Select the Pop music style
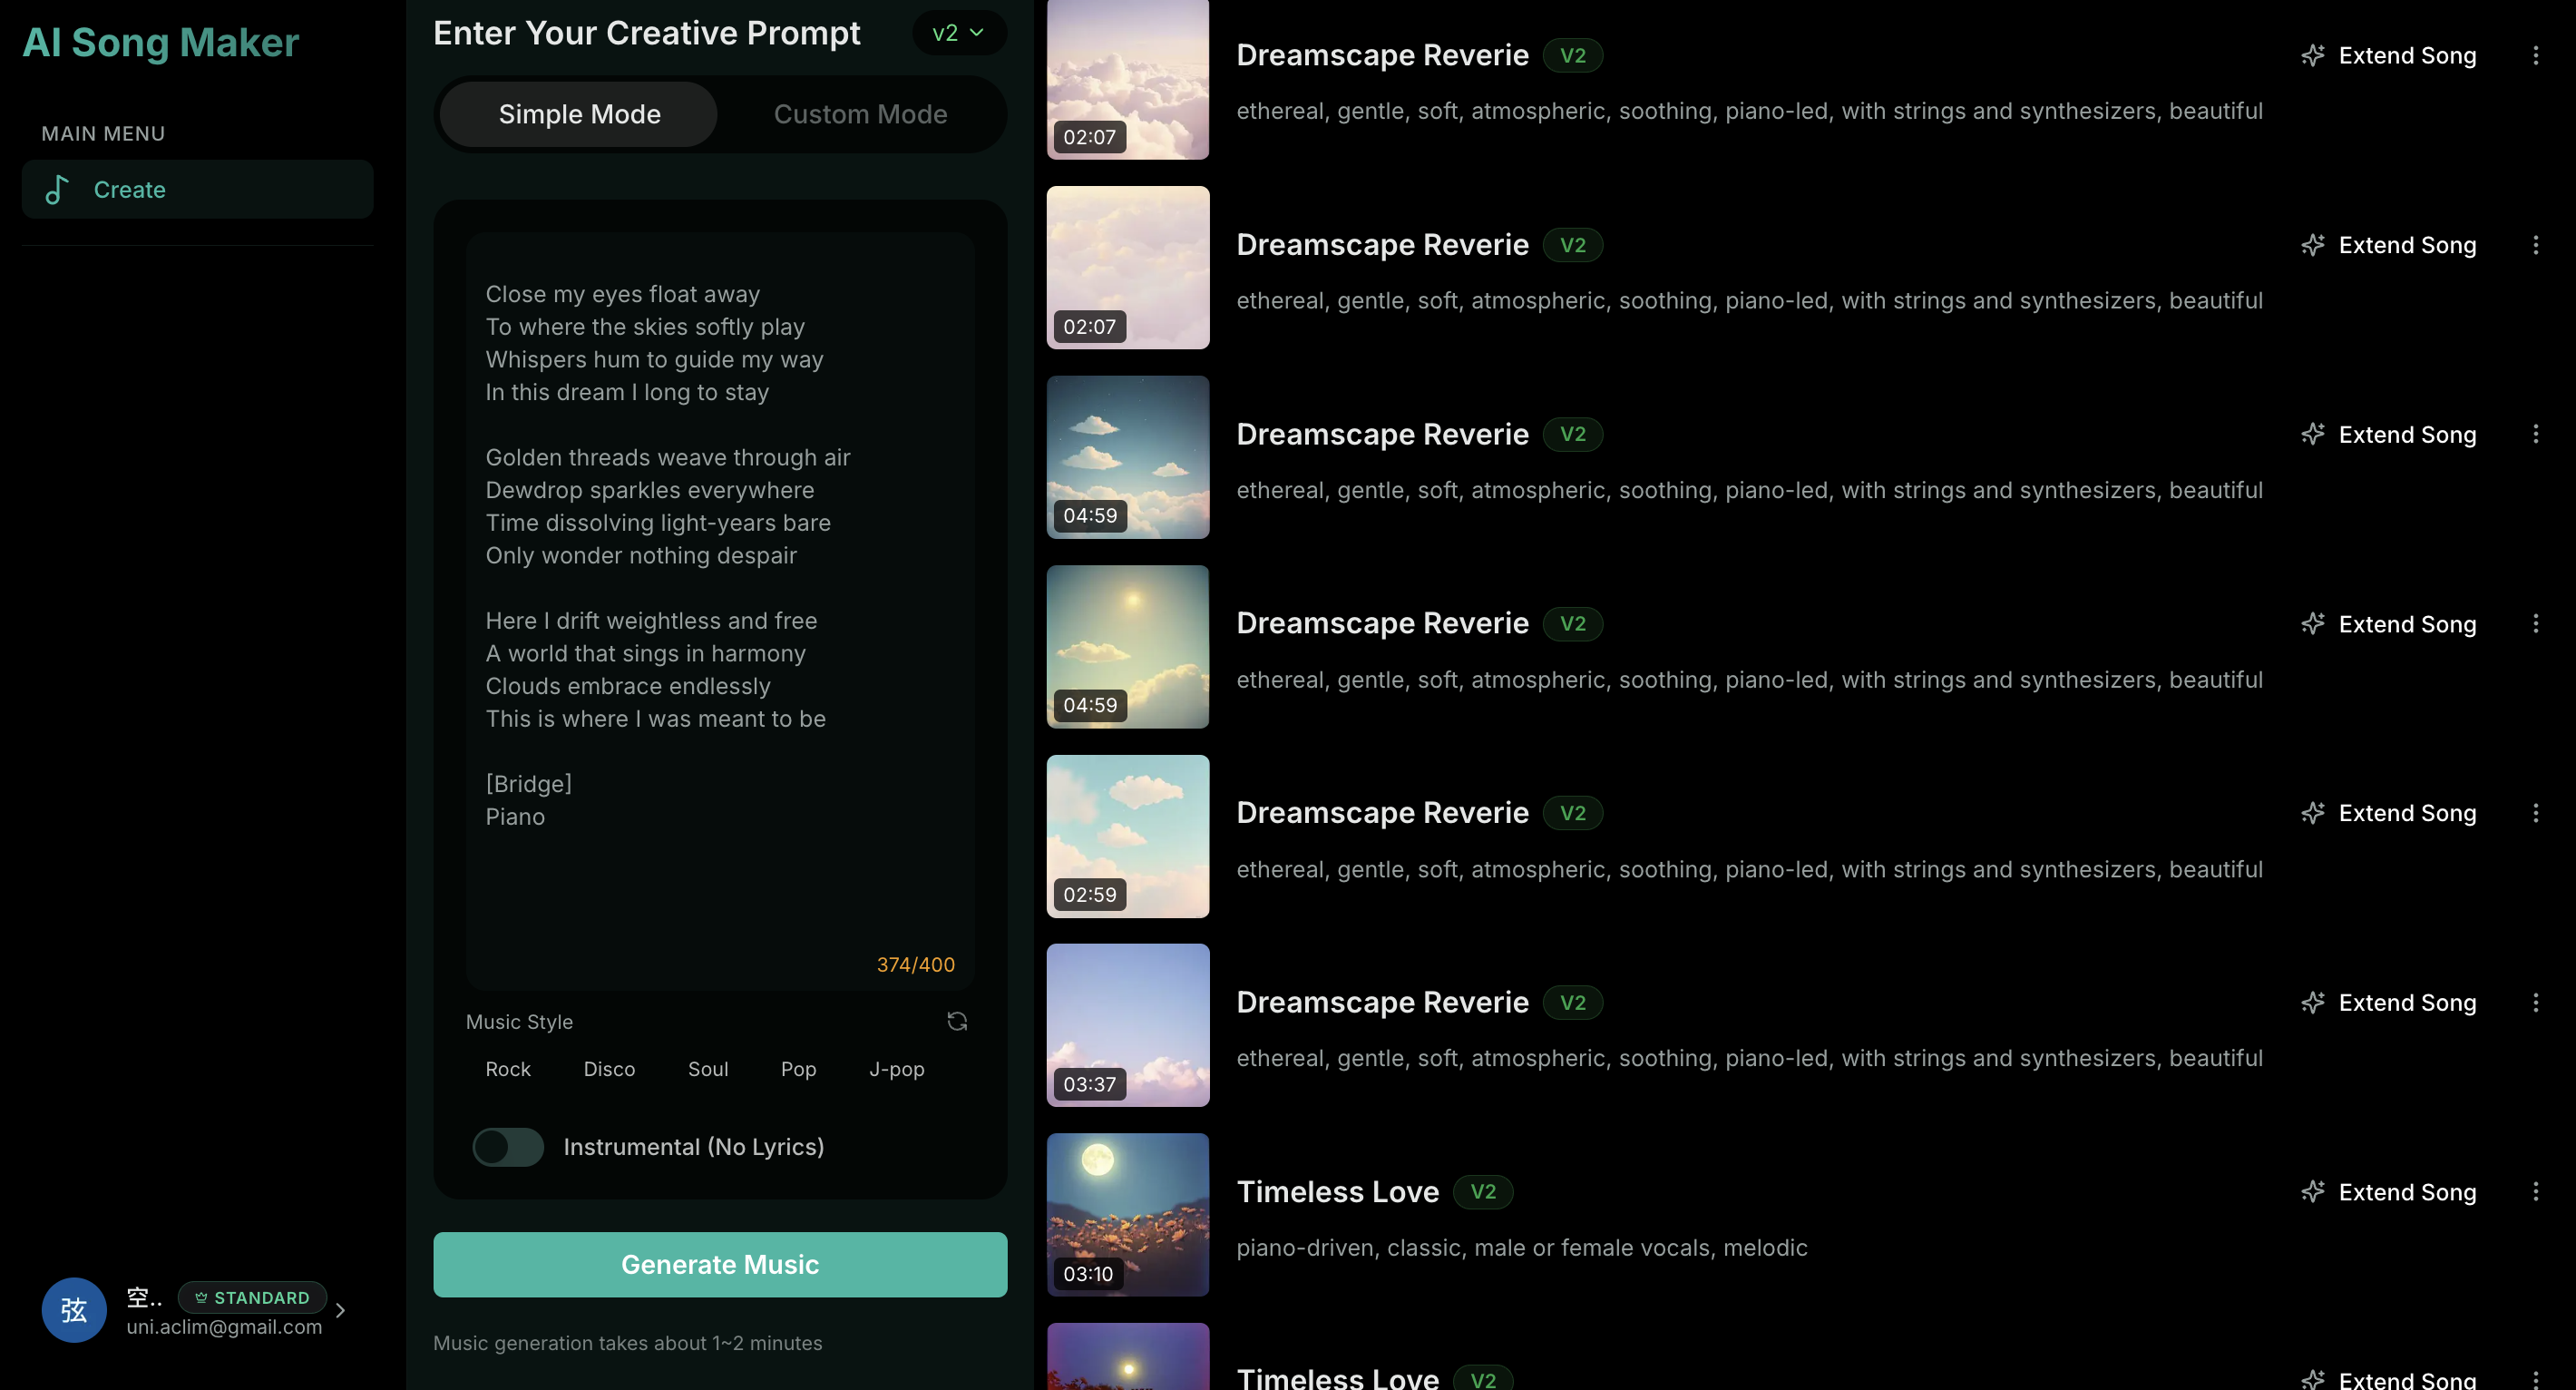This screenshot has height=1390, width=2576. [x=798, y=1069]
